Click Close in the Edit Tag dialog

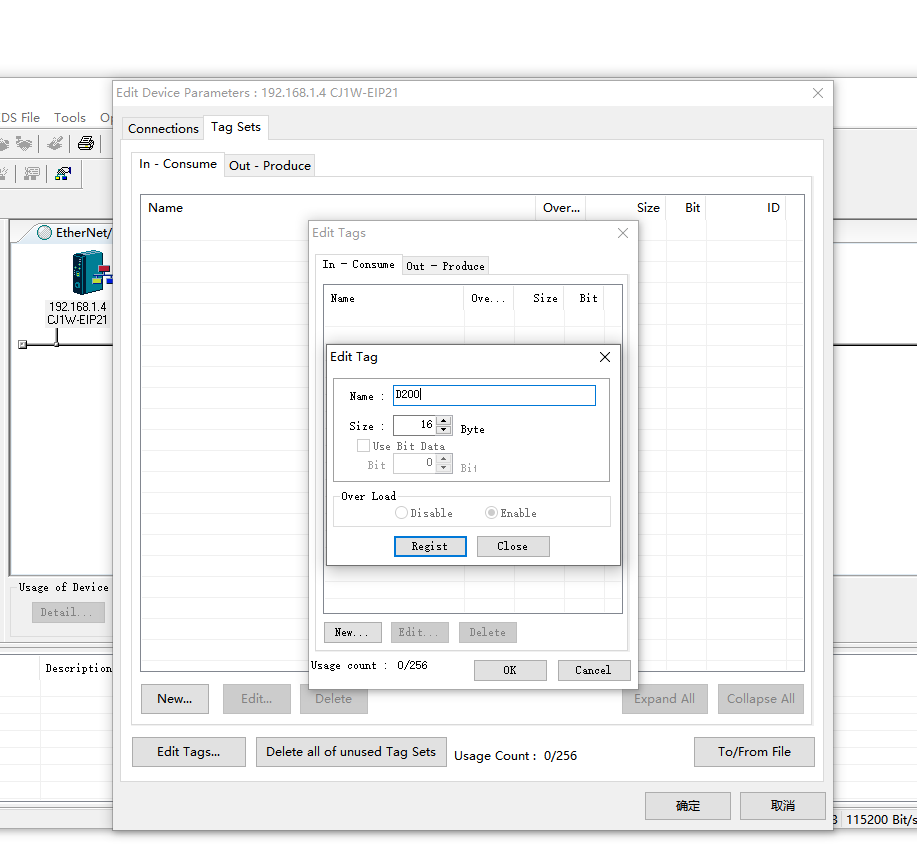[x=513, y=546]
